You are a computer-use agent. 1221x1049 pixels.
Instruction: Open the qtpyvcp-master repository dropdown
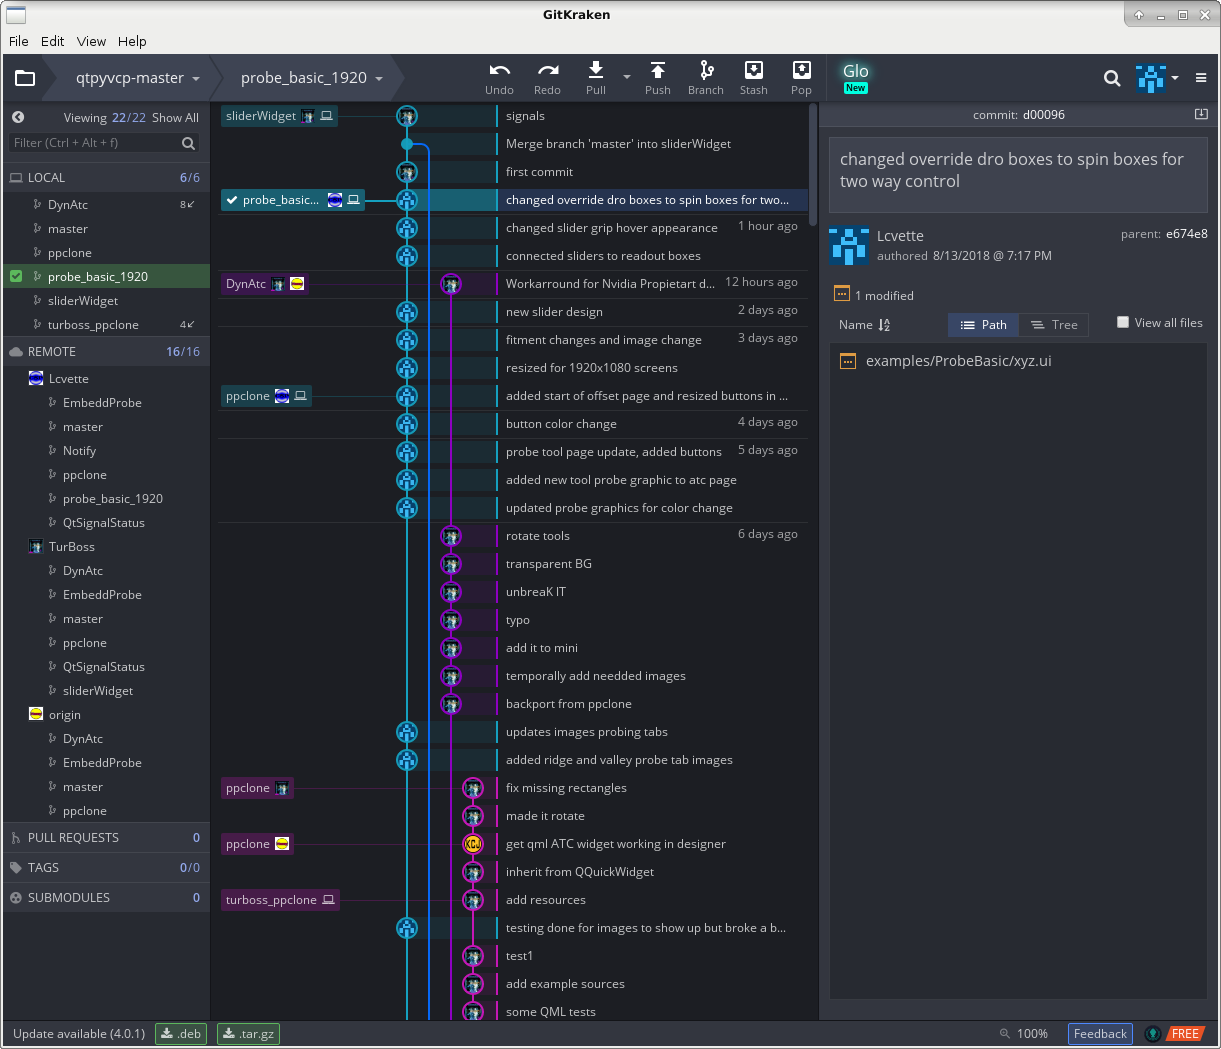(138, 78)
